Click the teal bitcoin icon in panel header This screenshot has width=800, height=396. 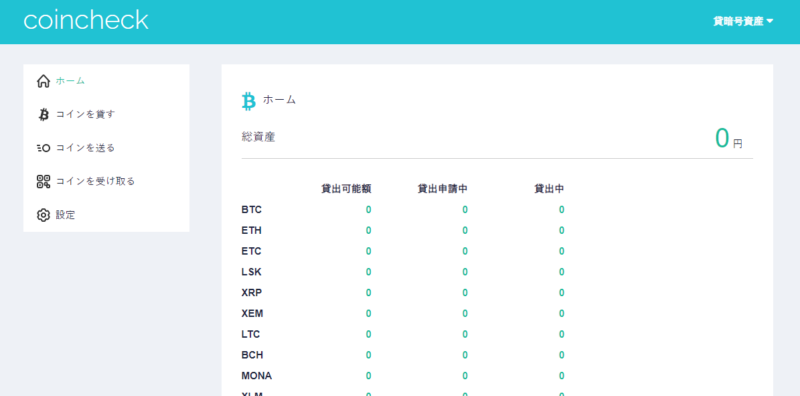248,101
